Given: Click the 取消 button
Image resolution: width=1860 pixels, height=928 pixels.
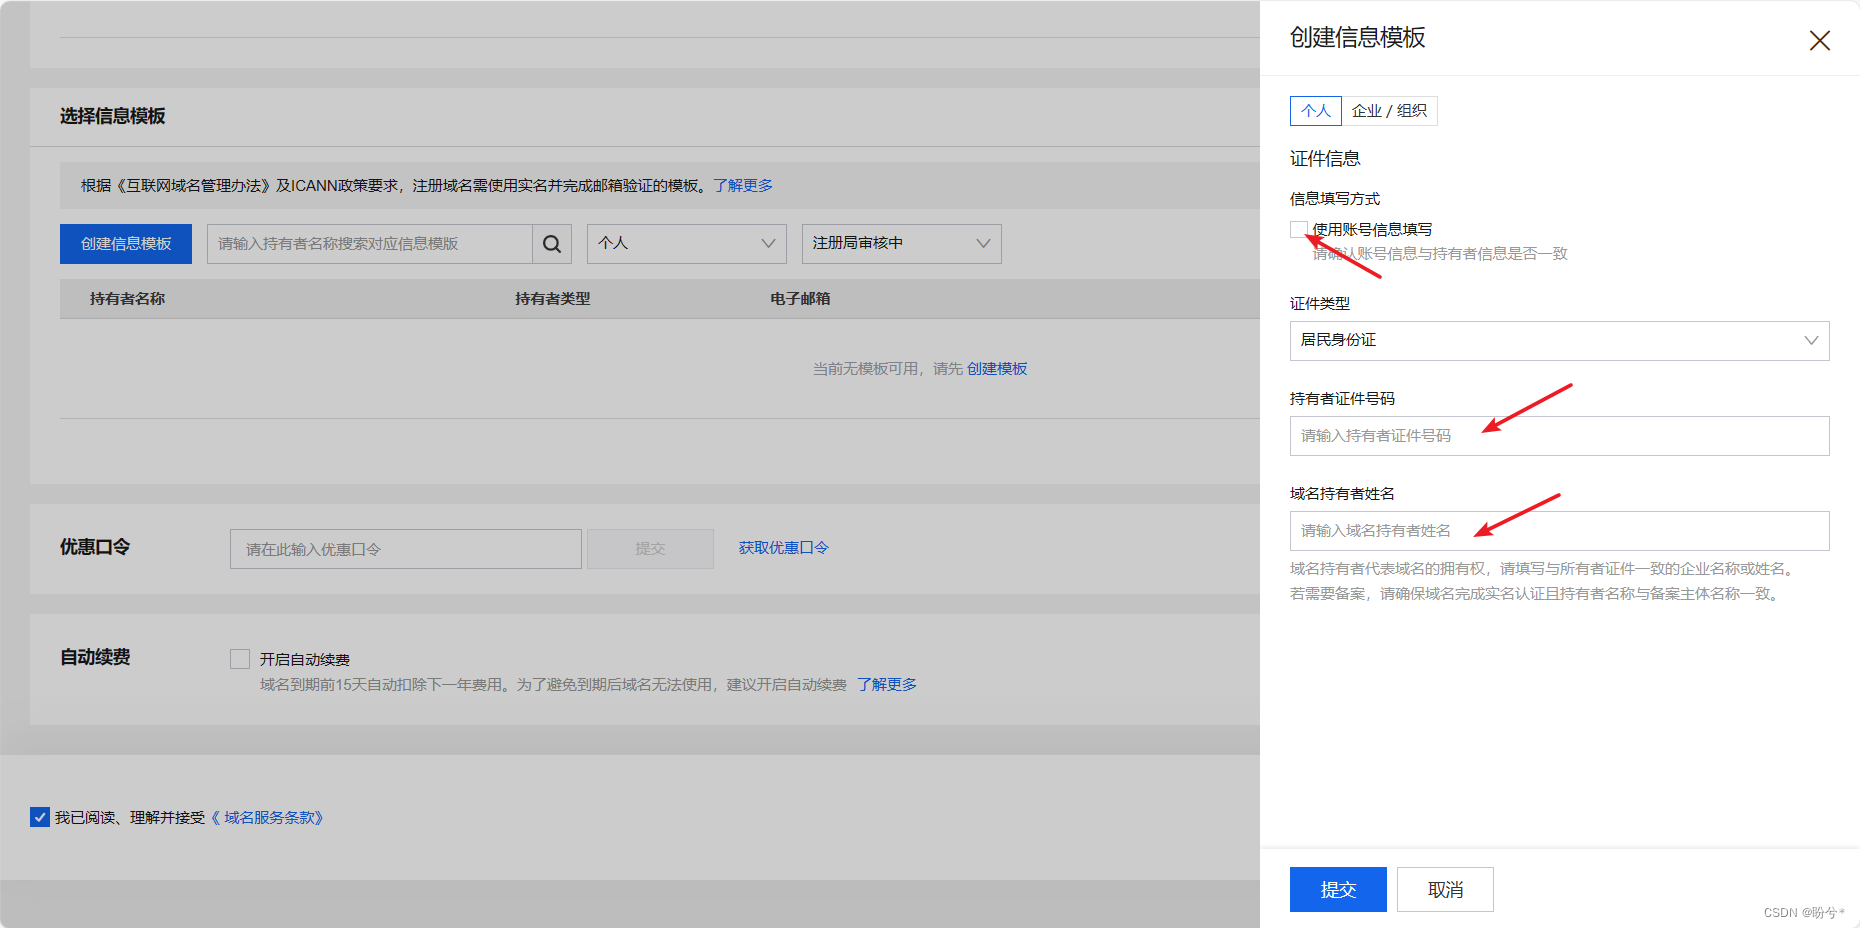Looking at the screenshot, I should click(x=1445, y=889).
